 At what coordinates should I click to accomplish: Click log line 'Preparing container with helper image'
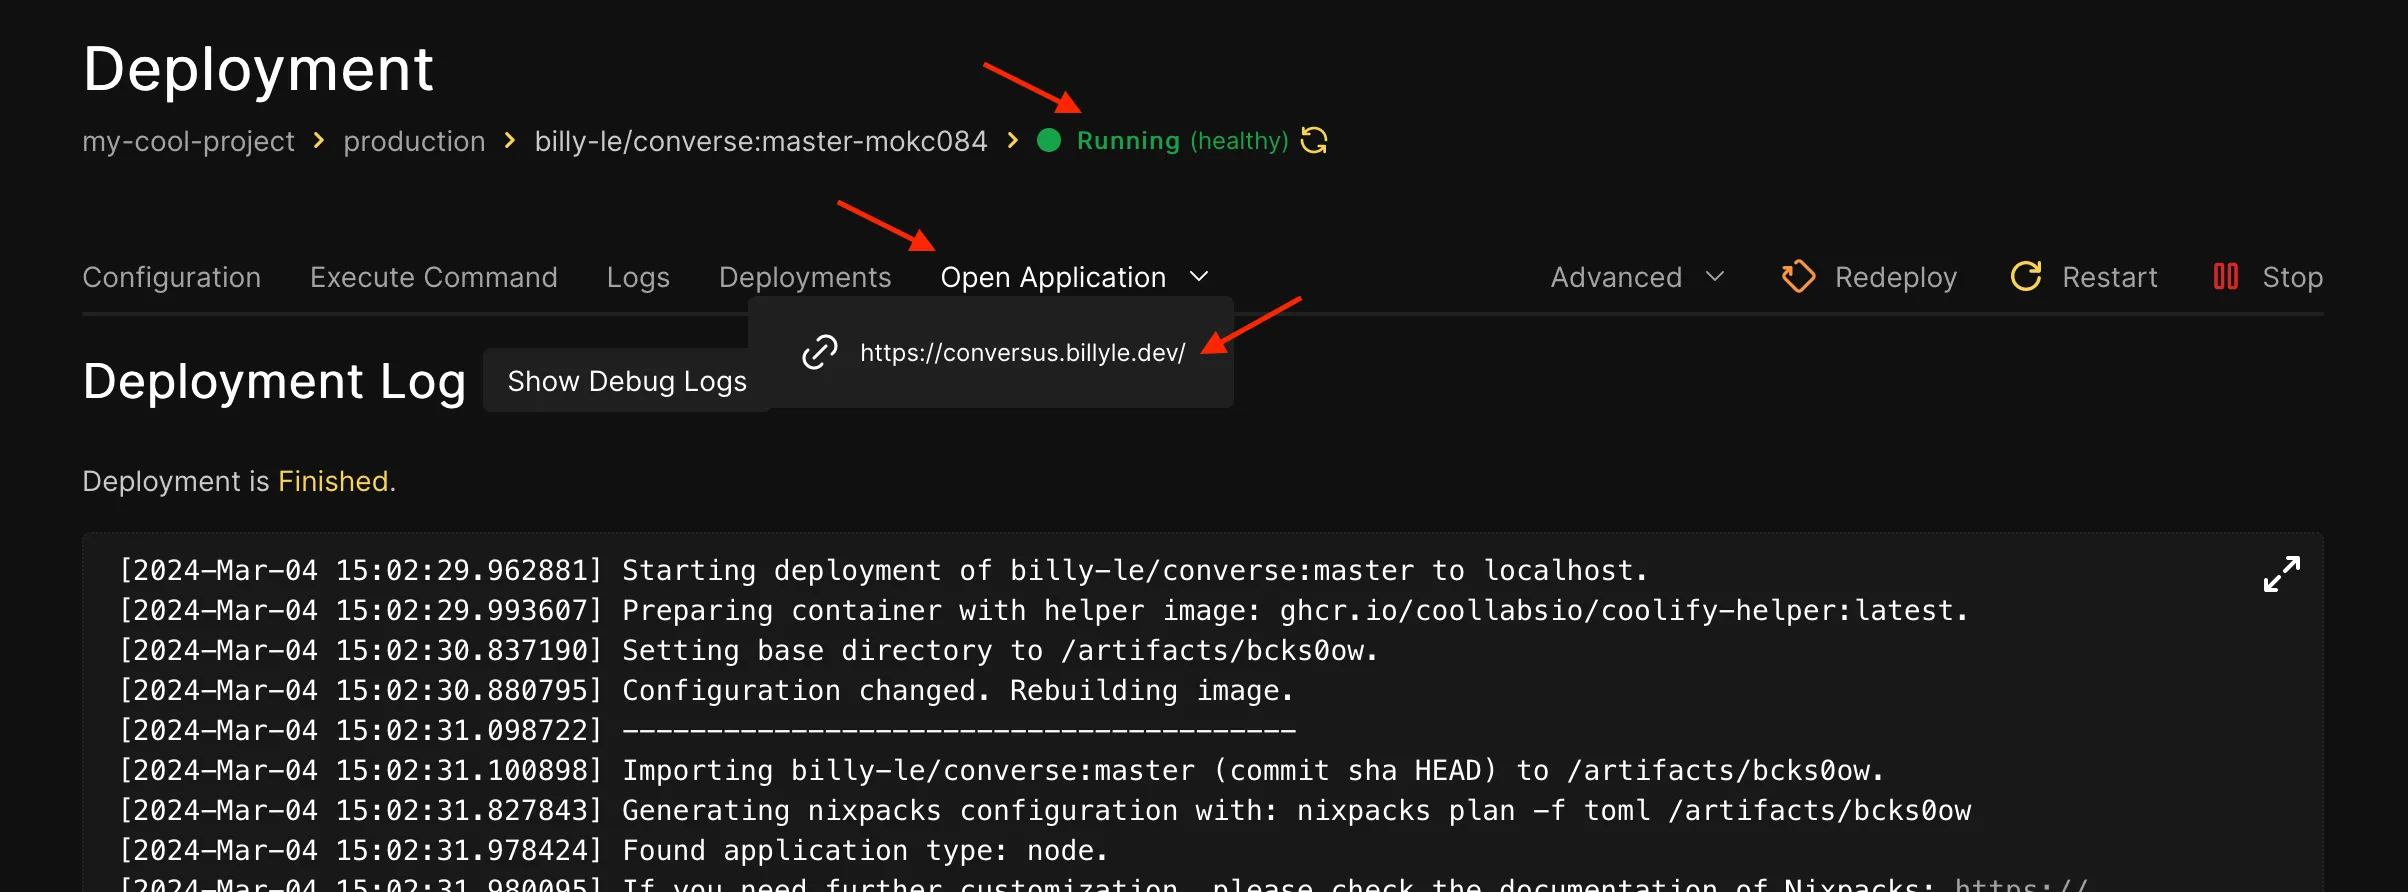[x=1044, y=610]
